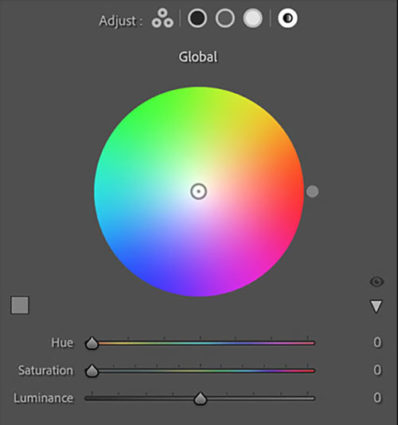Click the Hue value field
Screen dimensions: 398x425
click(x=377, y=342)
